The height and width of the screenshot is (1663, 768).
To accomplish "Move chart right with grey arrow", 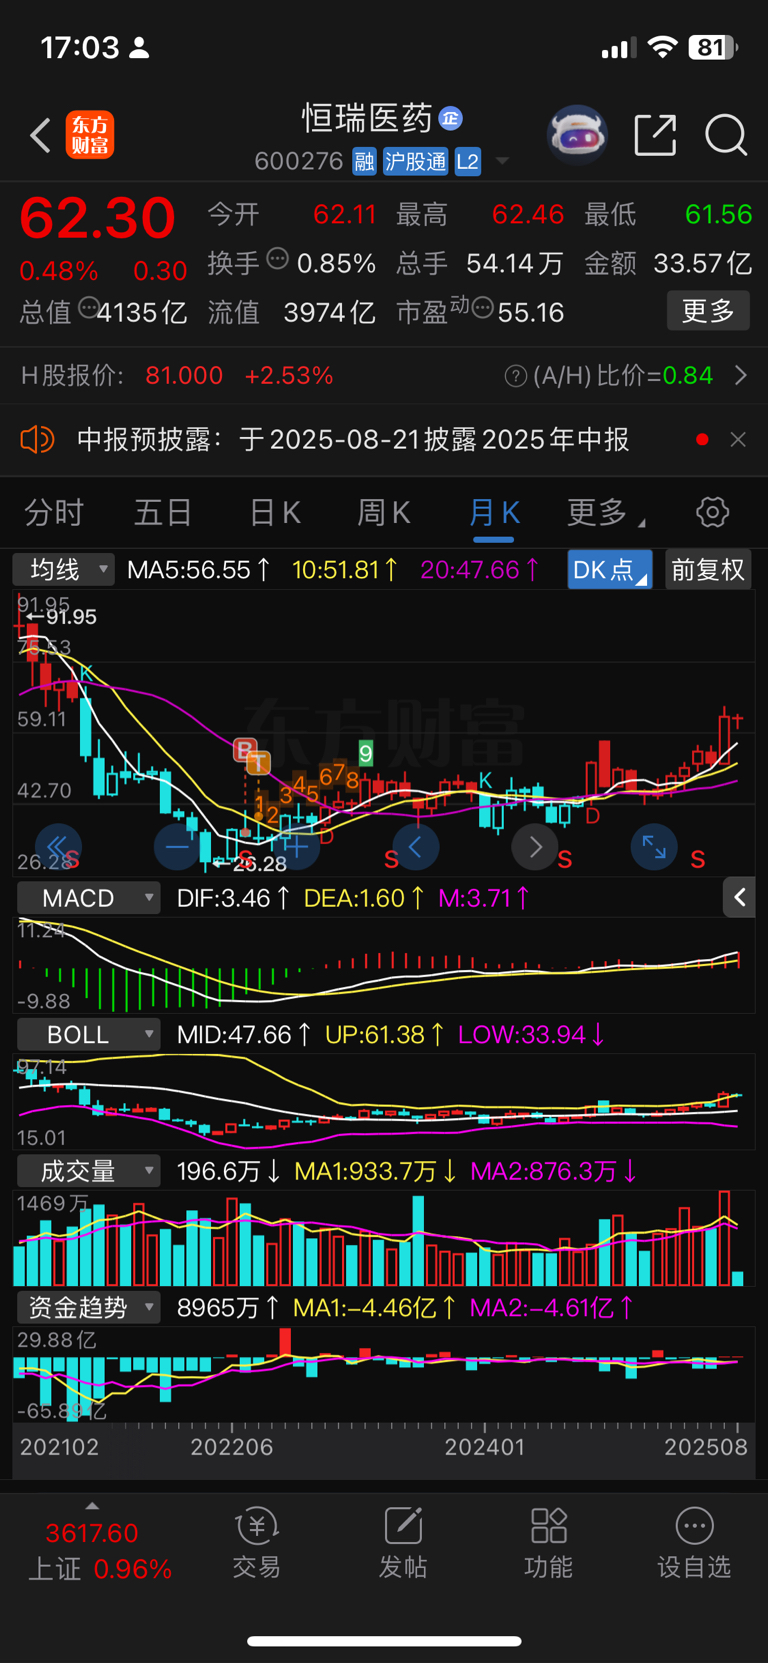I will (535, 847).
